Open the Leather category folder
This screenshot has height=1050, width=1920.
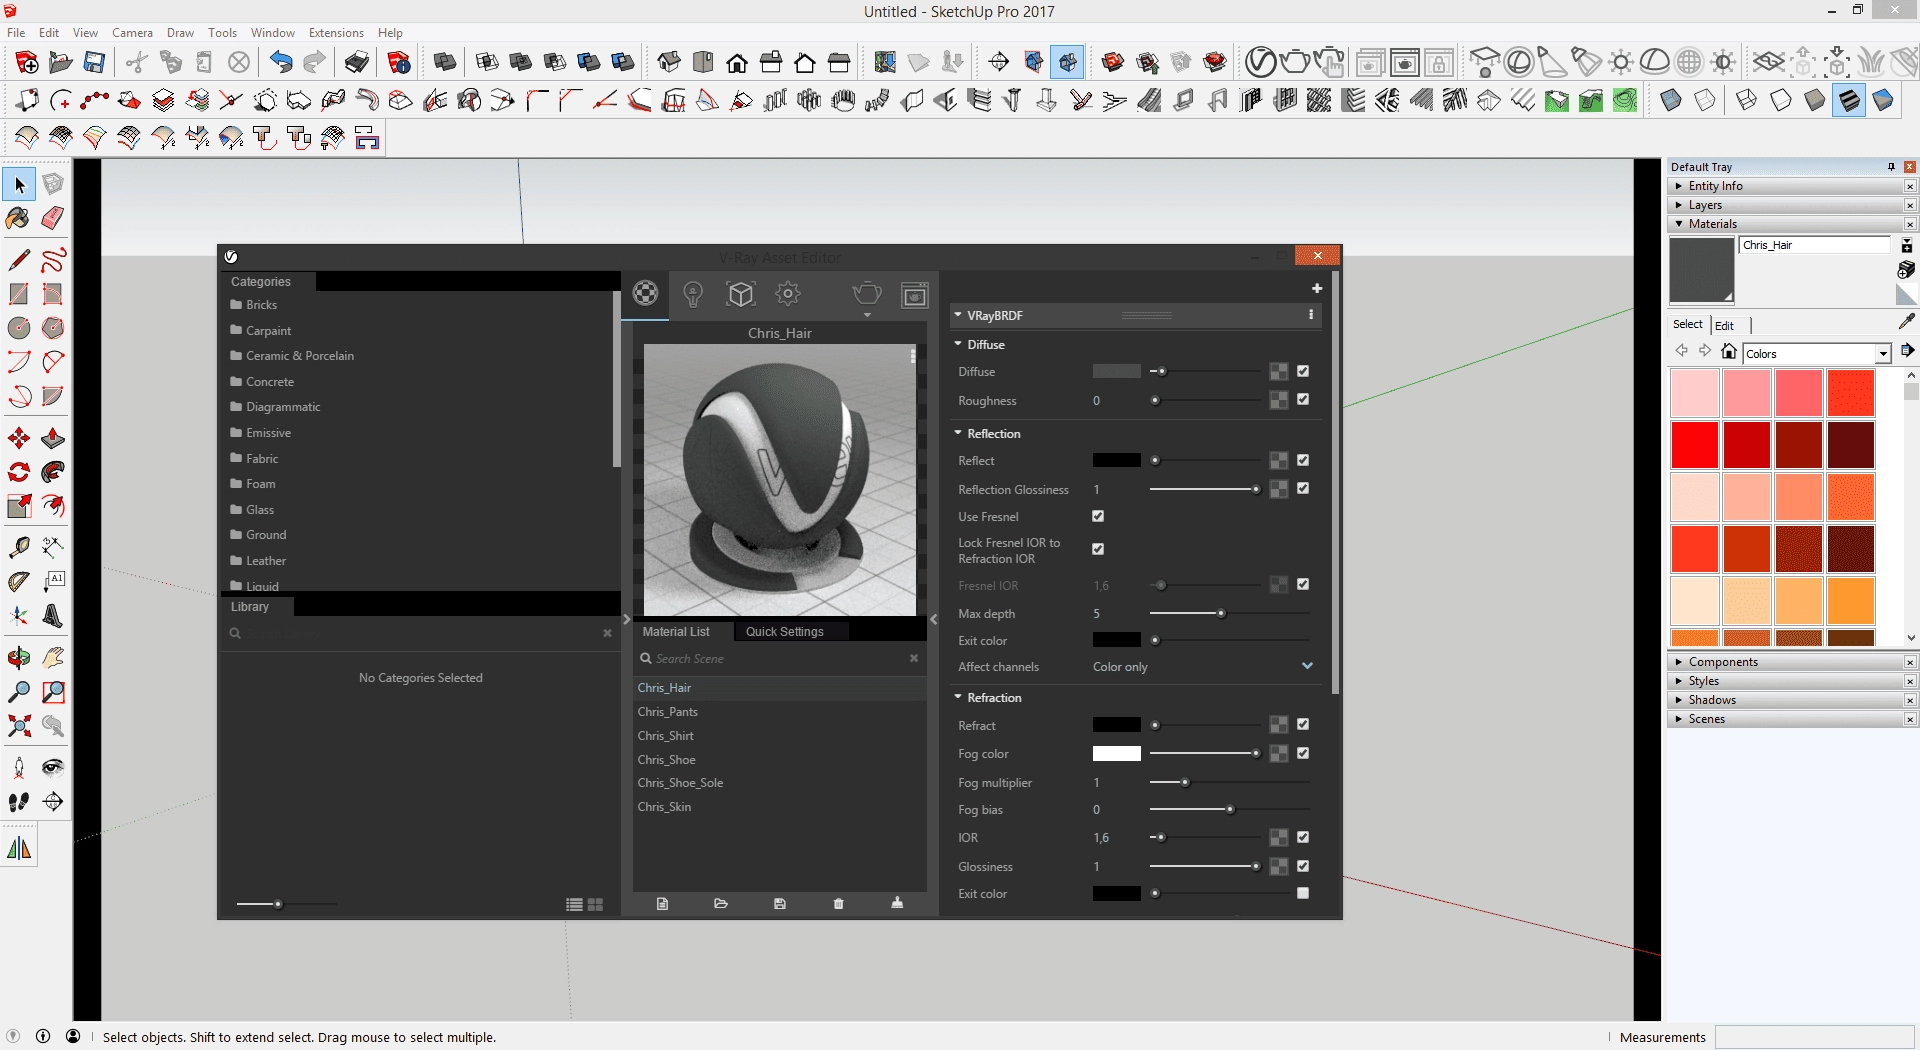266,561
